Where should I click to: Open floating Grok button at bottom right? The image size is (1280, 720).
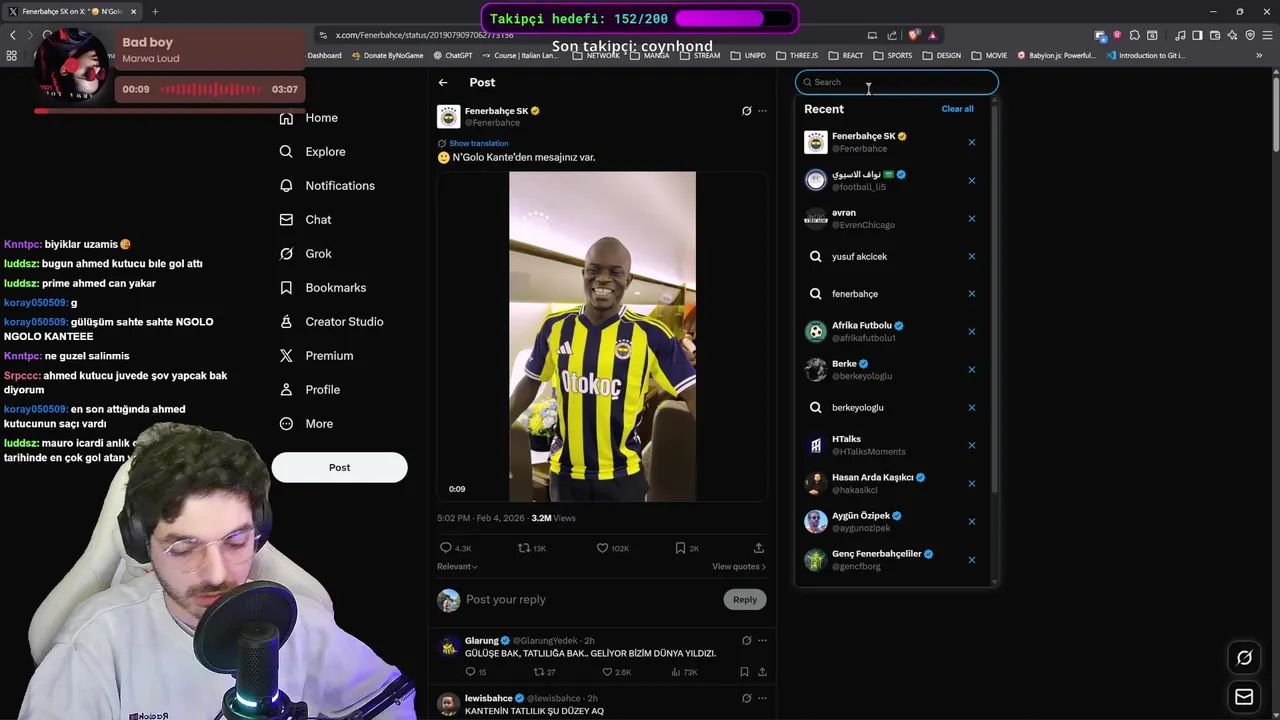(1244, 658)
